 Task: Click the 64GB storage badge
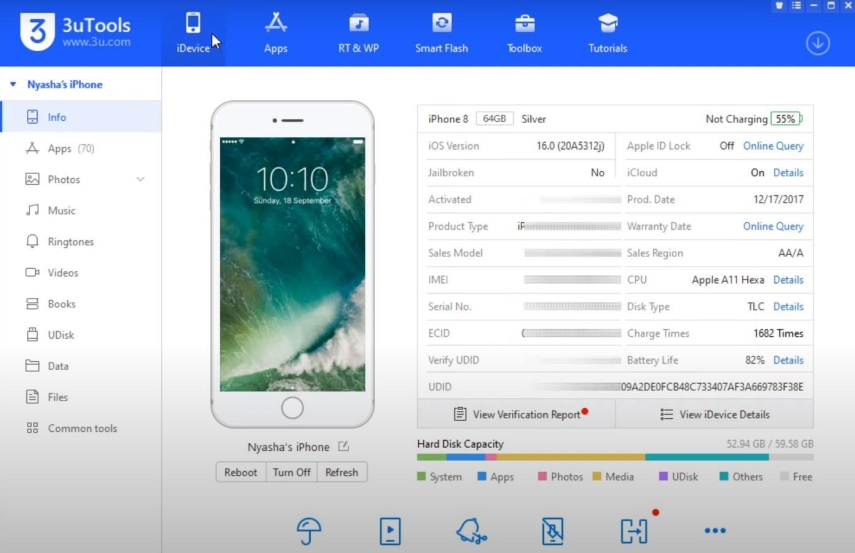pyautogui.click(x=494, y=118)
